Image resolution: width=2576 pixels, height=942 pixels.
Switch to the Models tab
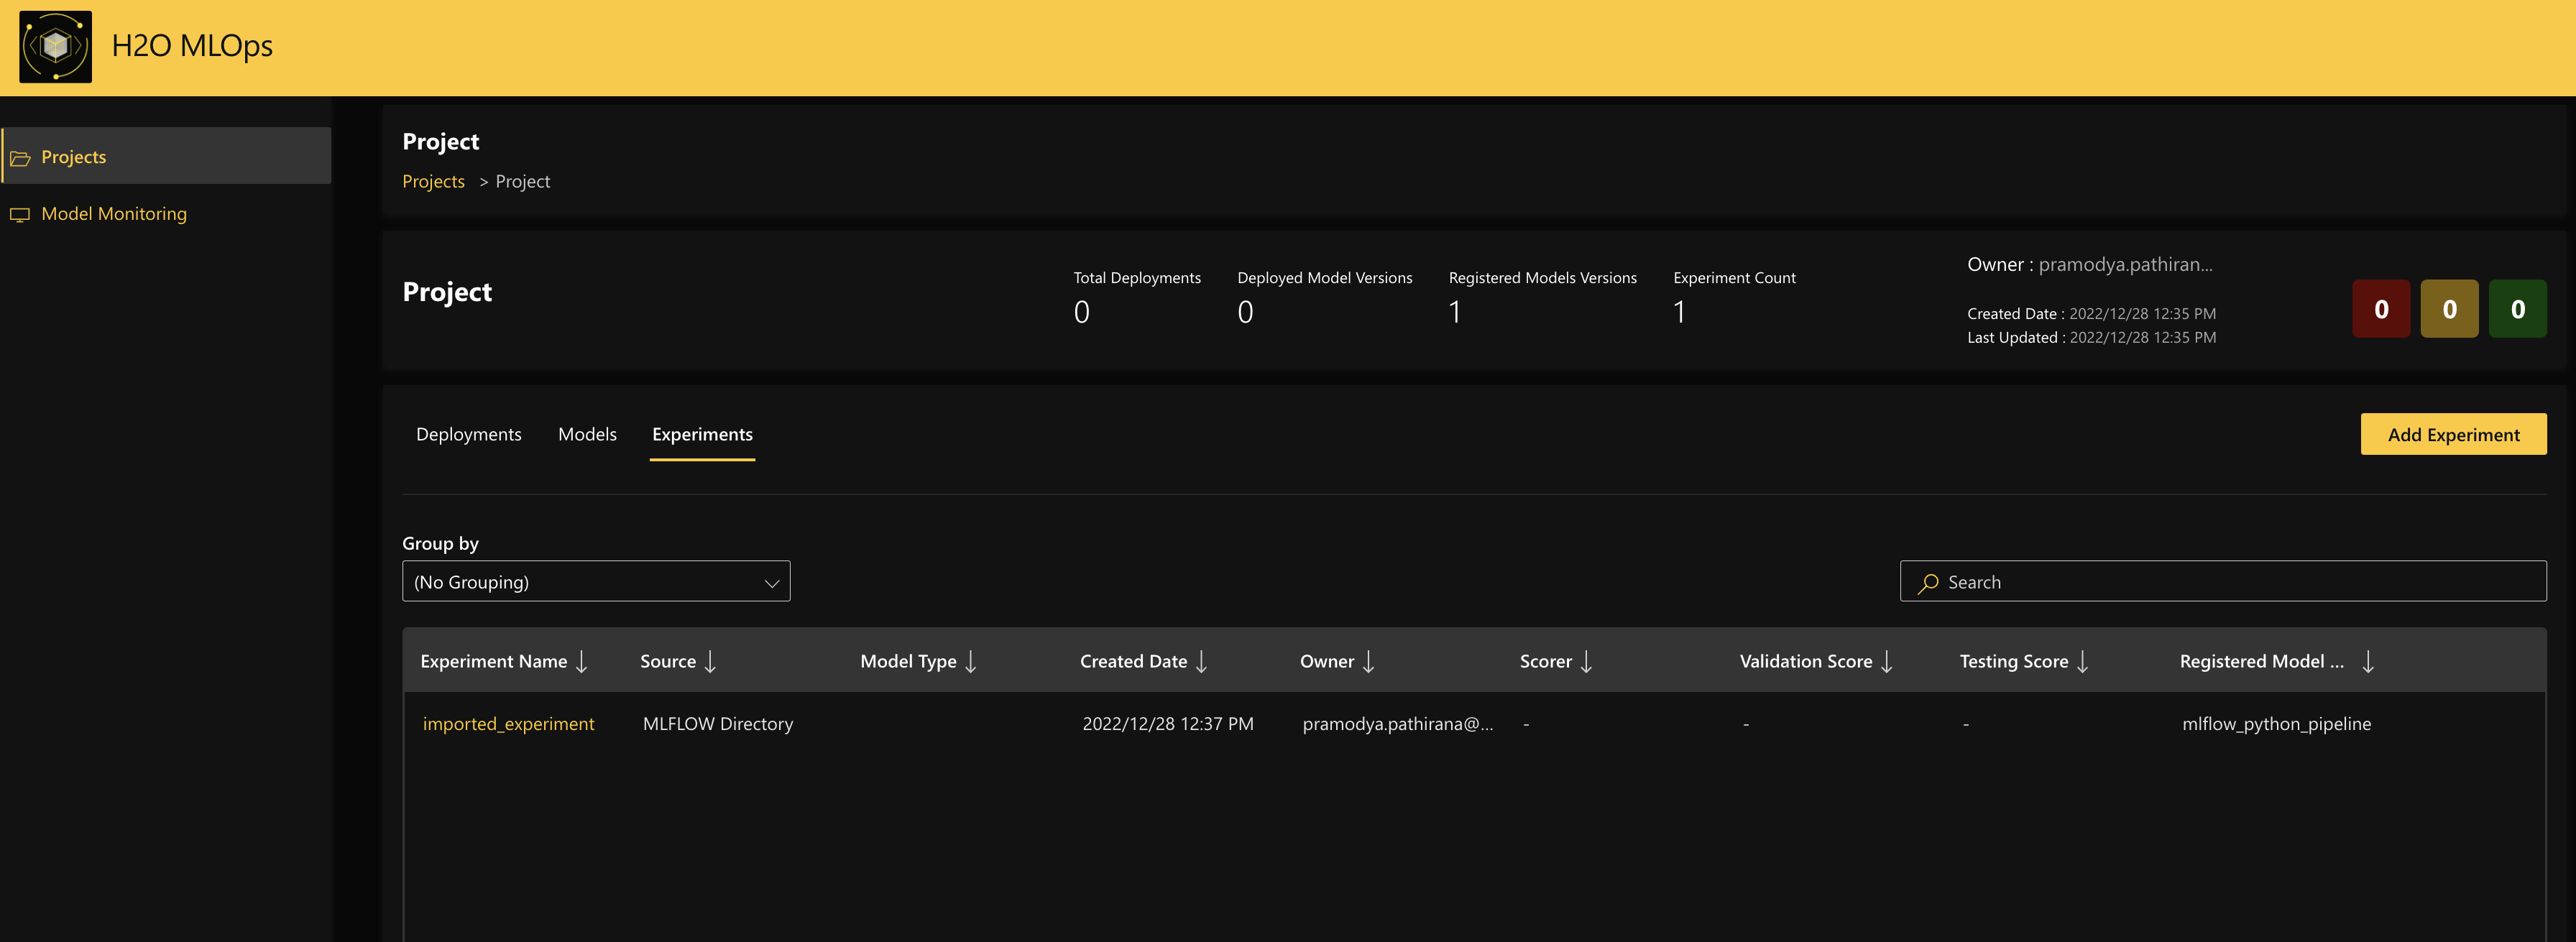point(587,434)
